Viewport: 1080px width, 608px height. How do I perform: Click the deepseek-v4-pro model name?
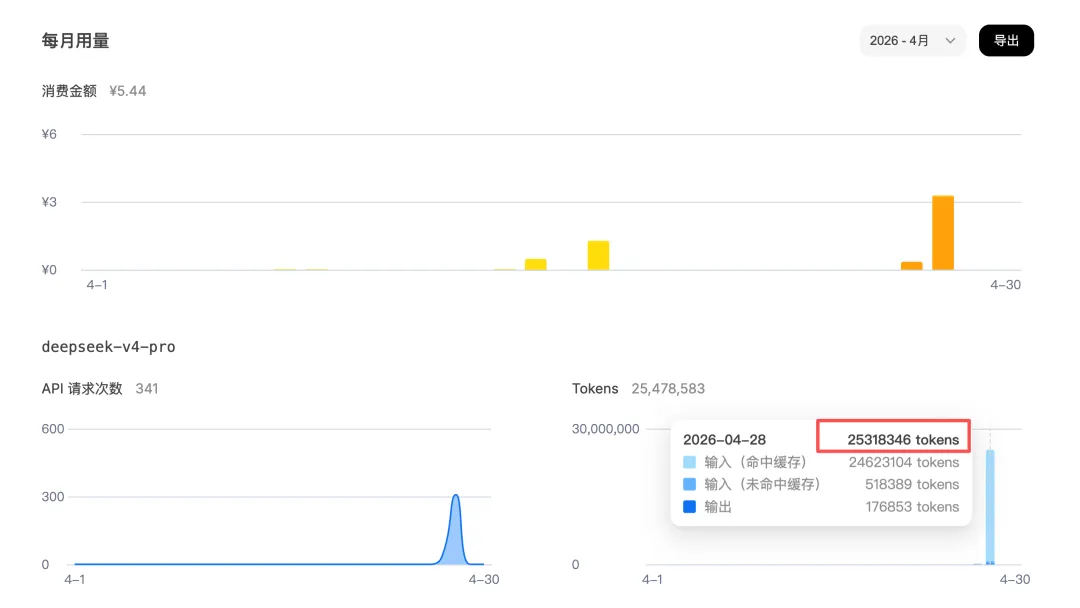coord(108,347)
